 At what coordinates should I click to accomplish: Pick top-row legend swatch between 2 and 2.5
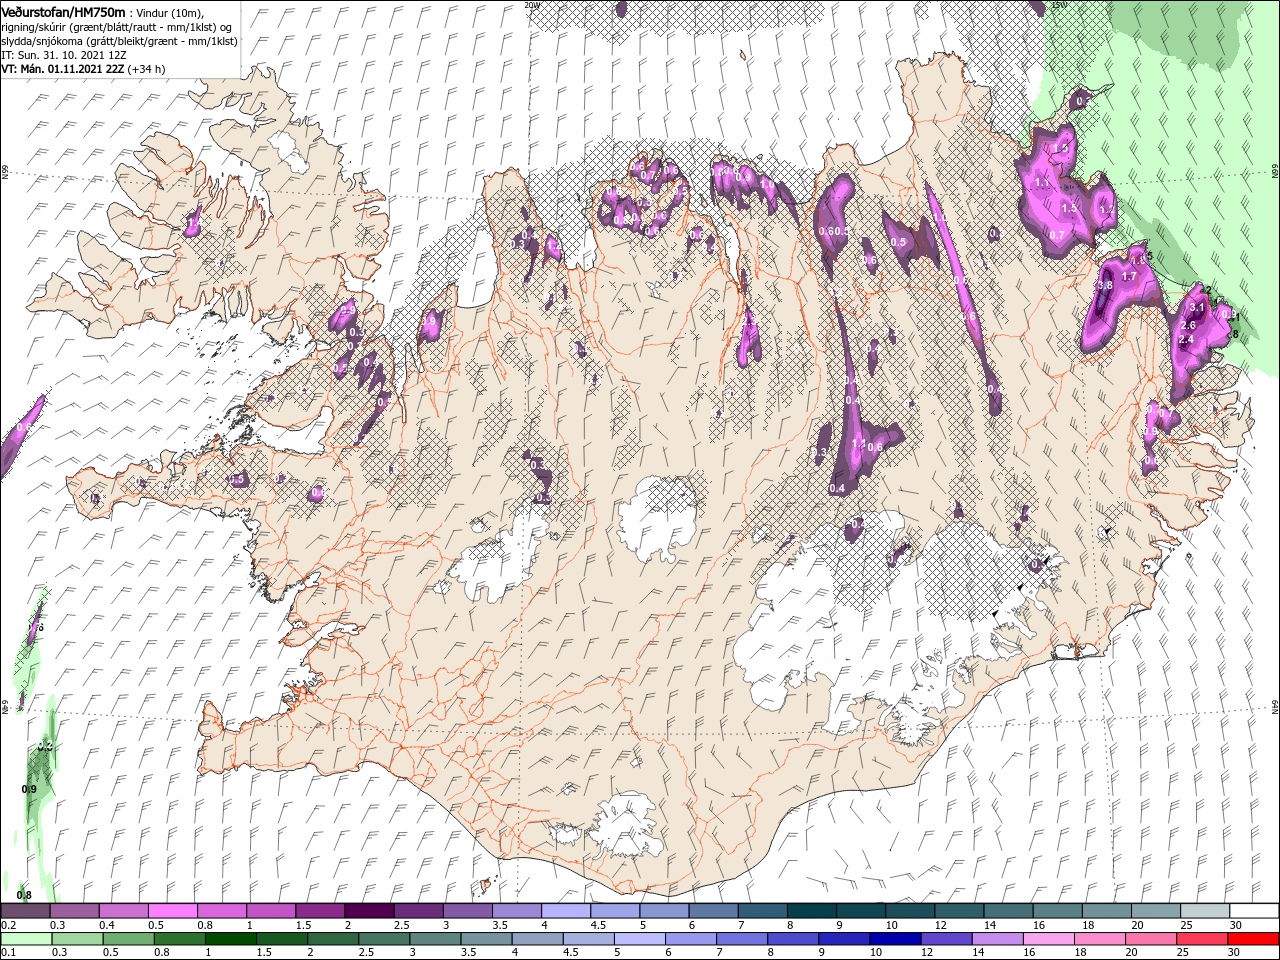(368, 911)
